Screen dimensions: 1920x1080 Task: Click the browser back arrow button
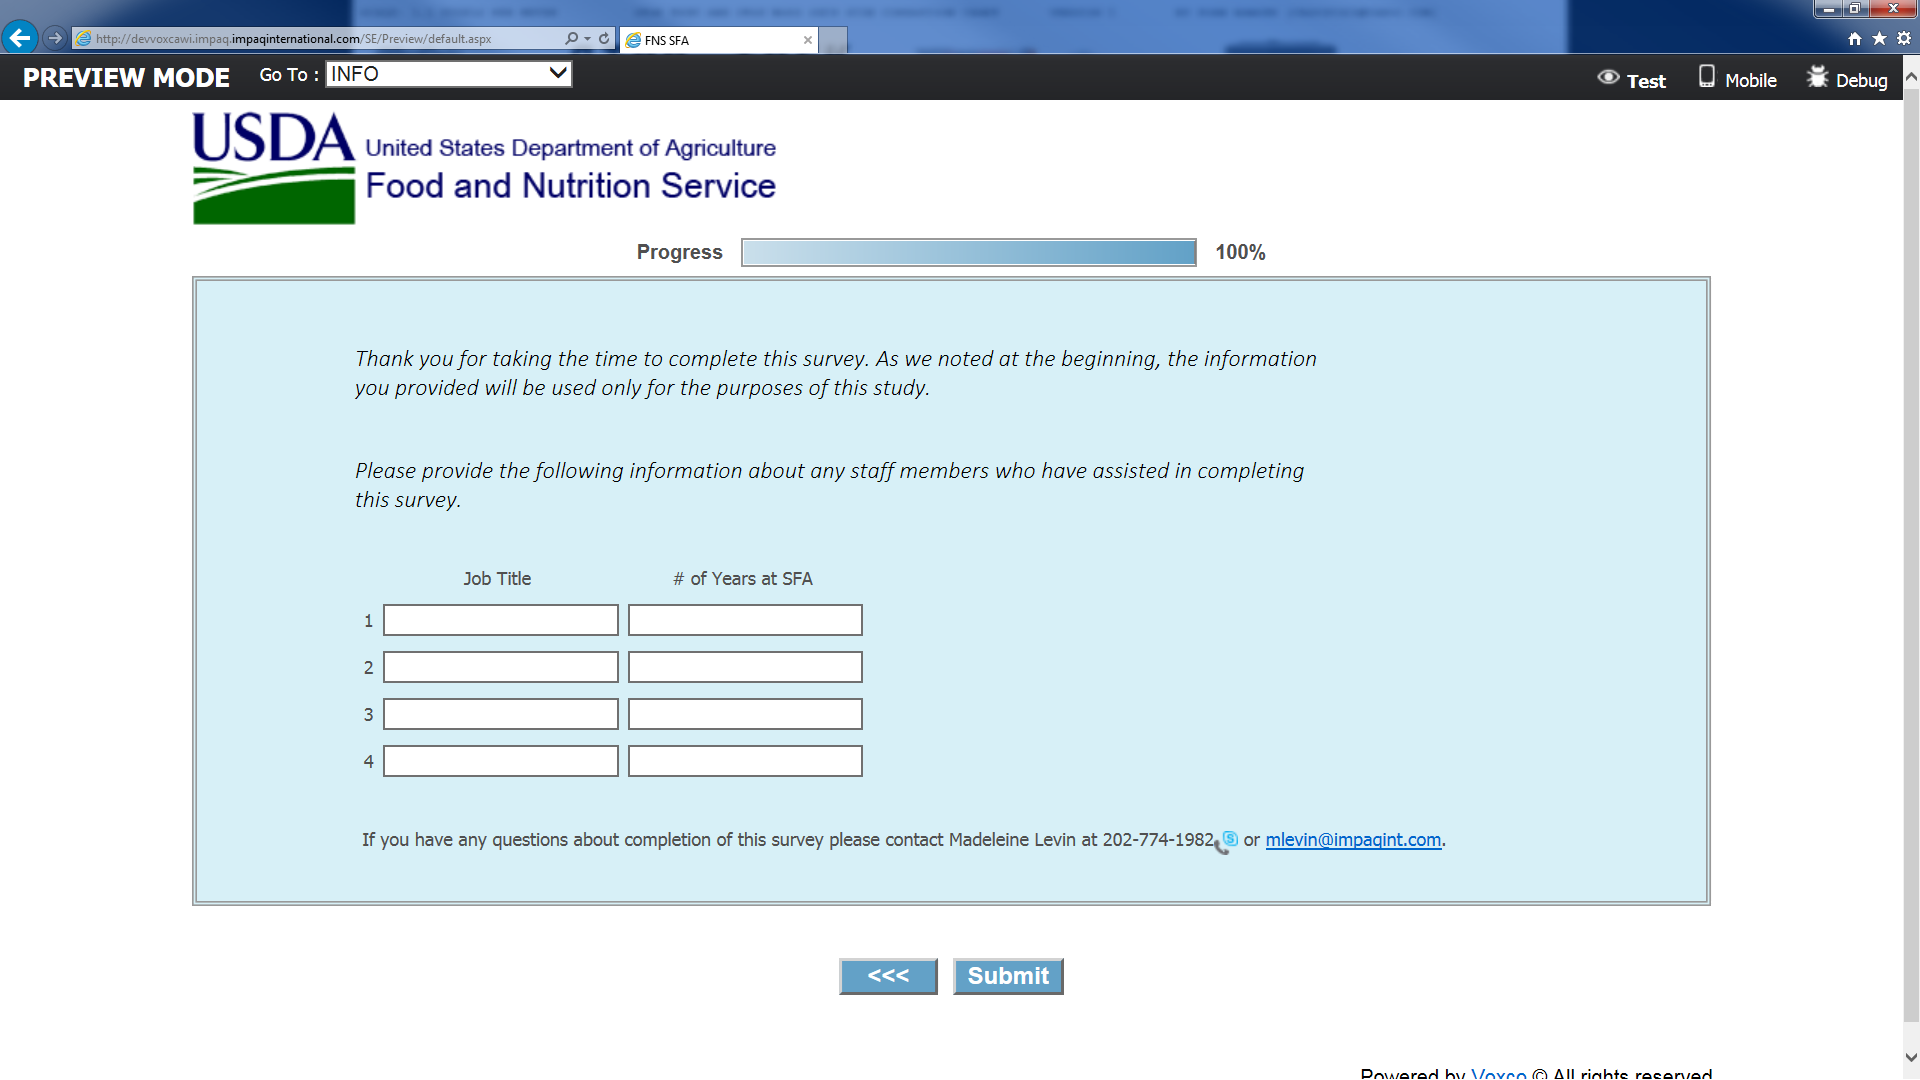tap(20, 38)
